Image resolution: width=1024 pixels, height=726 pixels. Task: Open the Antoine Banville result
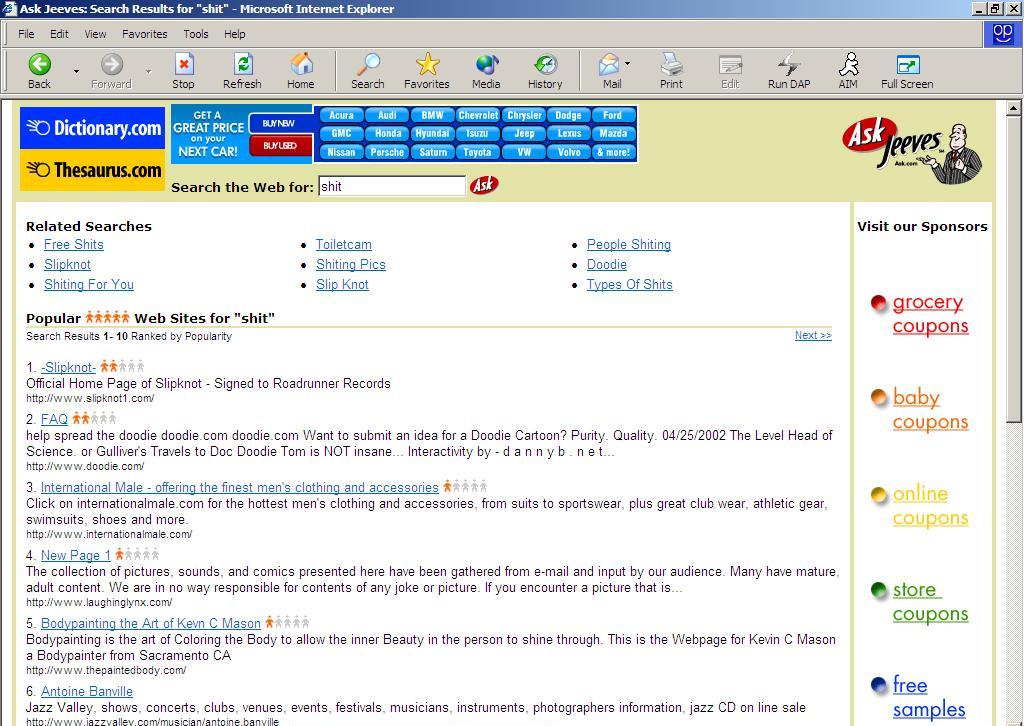(x=87, y=691)
